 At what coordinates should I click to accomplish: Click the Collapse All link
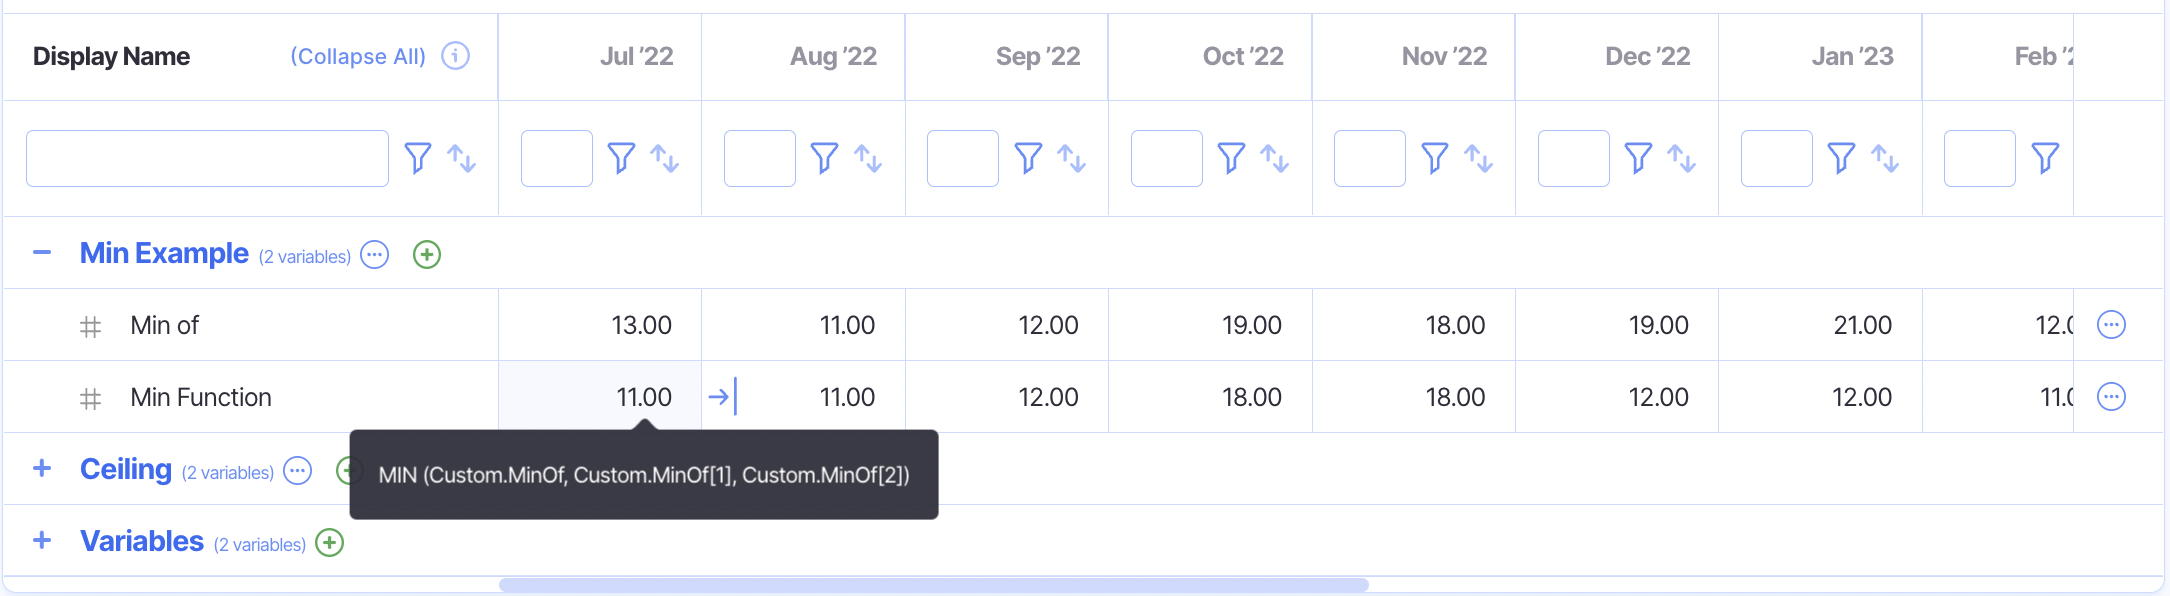coord(358,57)
